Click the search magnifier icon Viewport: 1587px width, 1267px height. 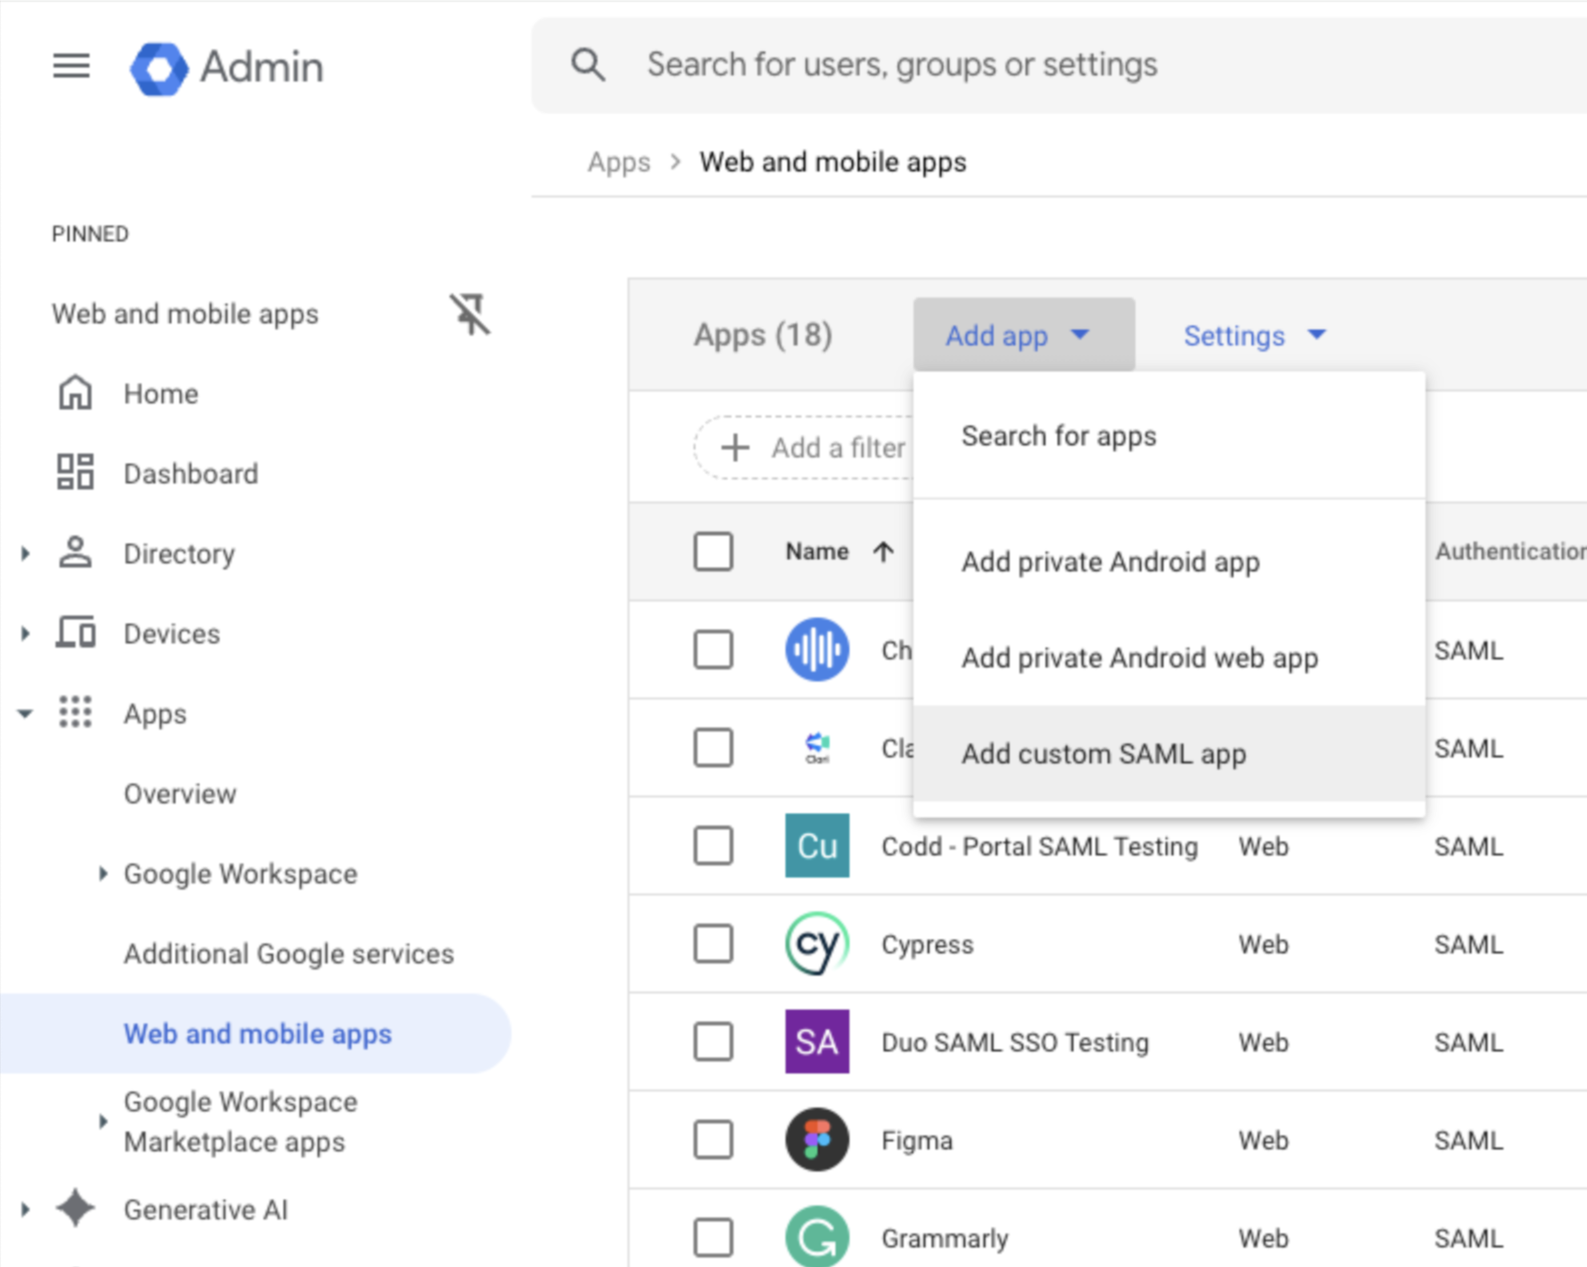coord(588,65)
